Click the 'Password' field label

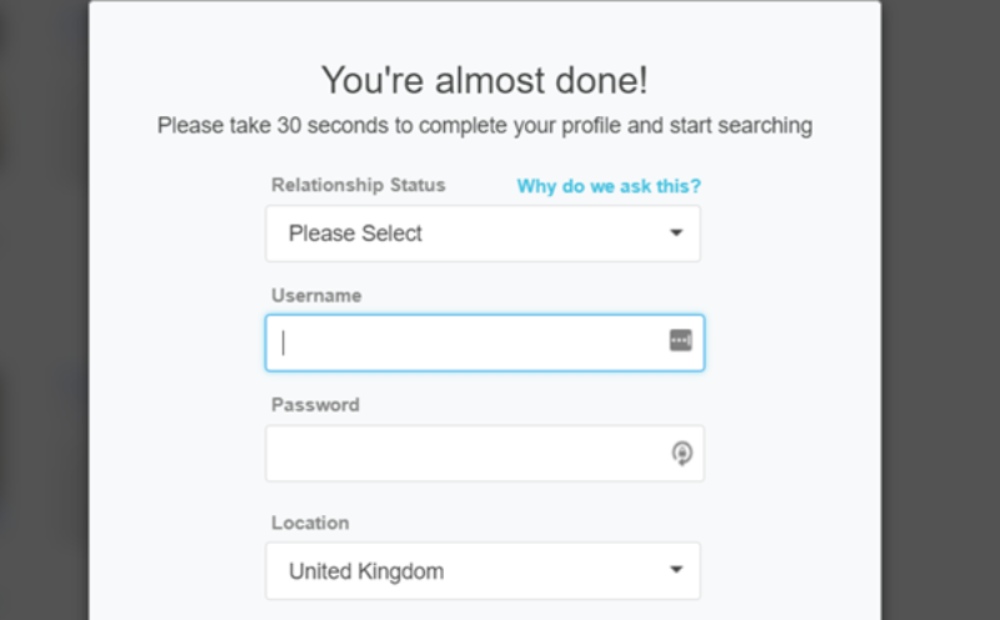tap(315, 405)
